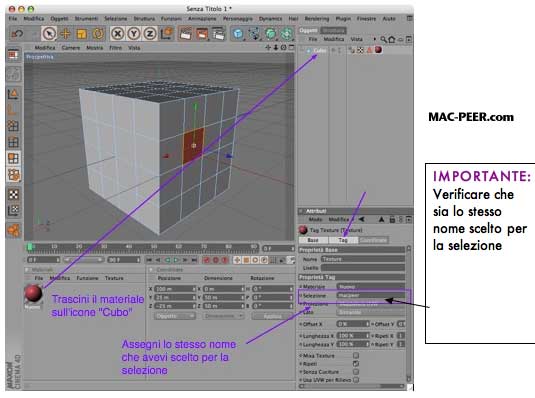Click the Applica button

coord(272,316)
